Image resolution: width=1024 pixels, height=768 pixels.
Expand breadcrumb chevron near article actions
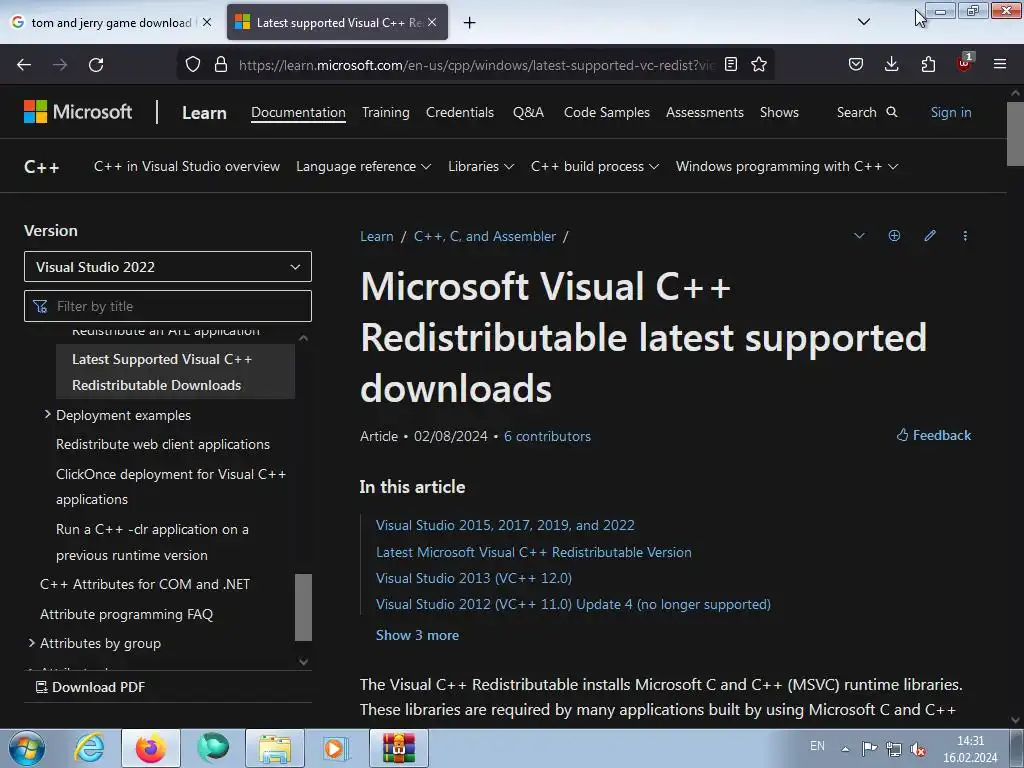859,236
